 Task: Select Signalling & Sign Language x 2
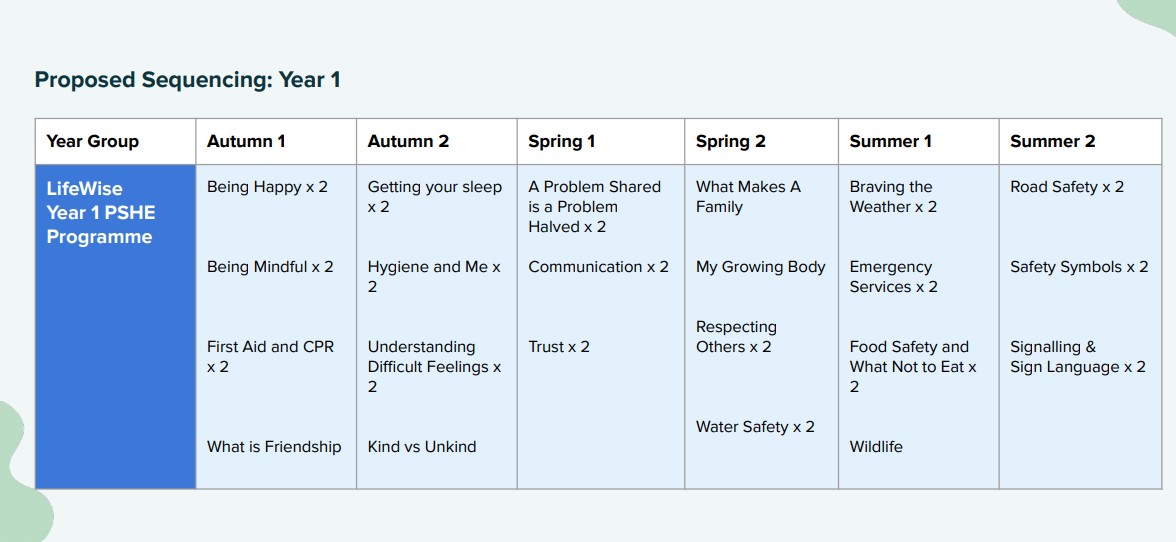[x=1078, y=357]
